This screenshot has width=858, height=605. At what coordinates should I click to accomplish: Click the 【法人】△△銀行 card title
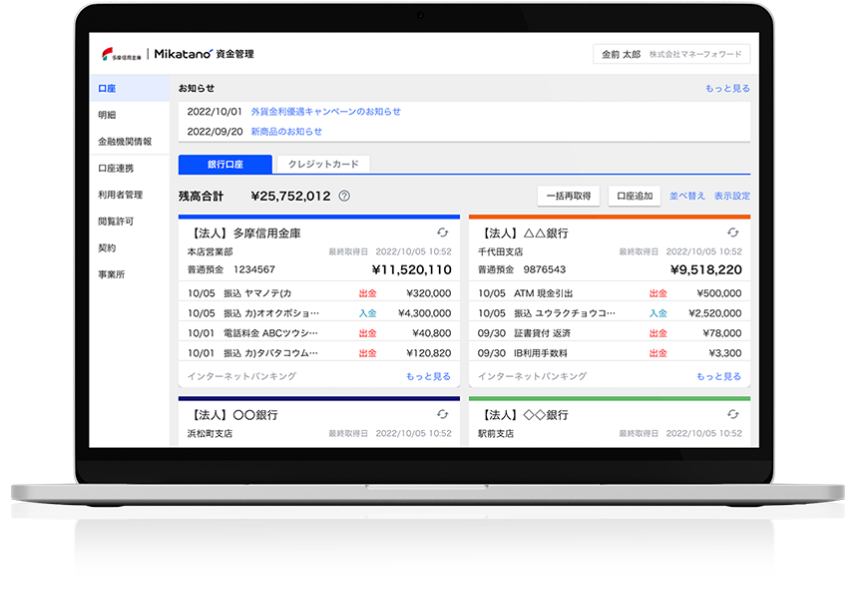point(523,234)
